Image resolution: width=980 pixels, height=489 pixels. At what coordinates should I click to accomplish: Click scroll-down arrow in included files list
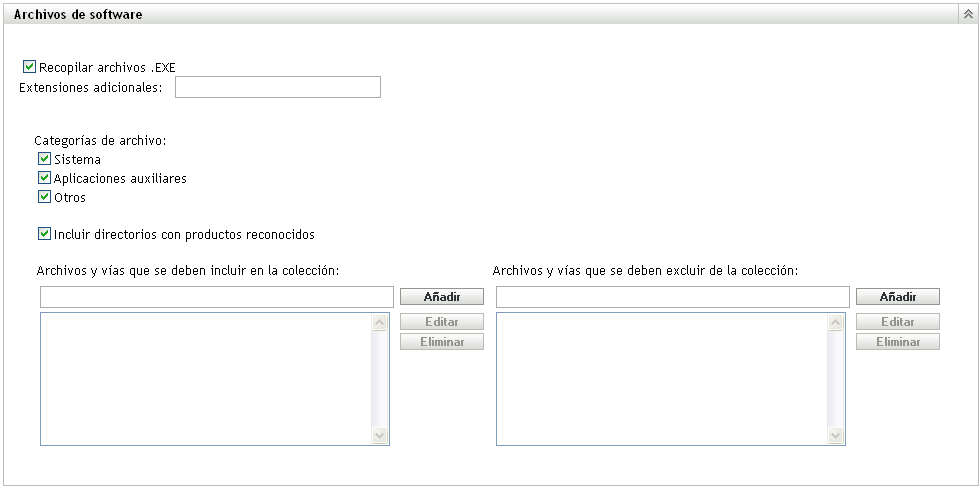click(379, 435)
